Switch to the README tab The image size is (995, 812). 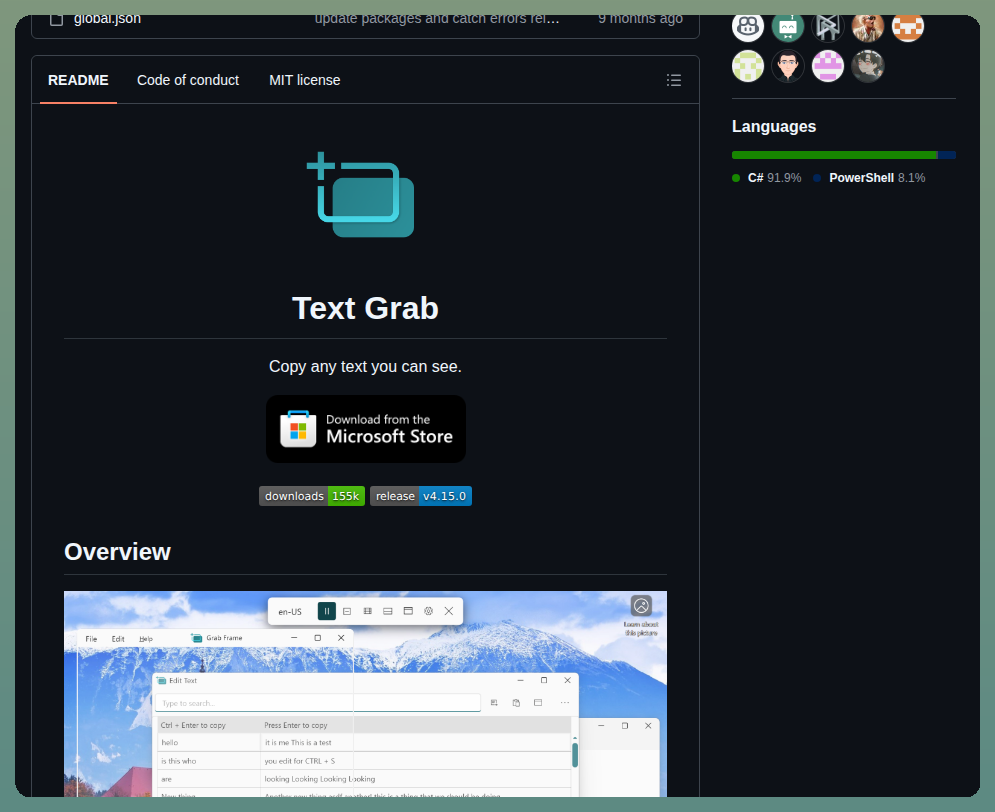point(78,80)
